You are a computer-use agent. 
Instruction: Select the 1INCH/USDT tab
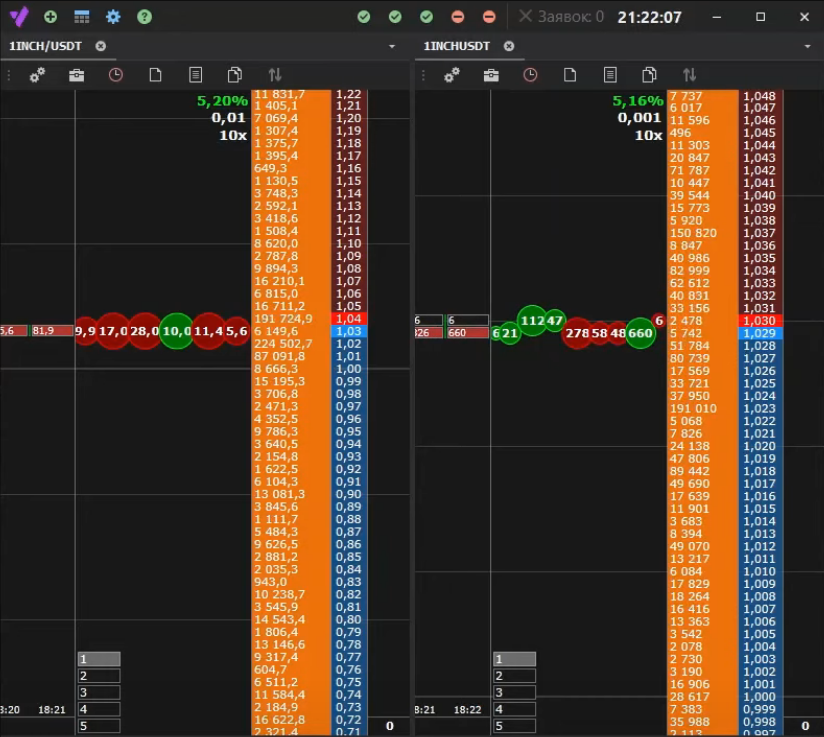click(45, 46)
